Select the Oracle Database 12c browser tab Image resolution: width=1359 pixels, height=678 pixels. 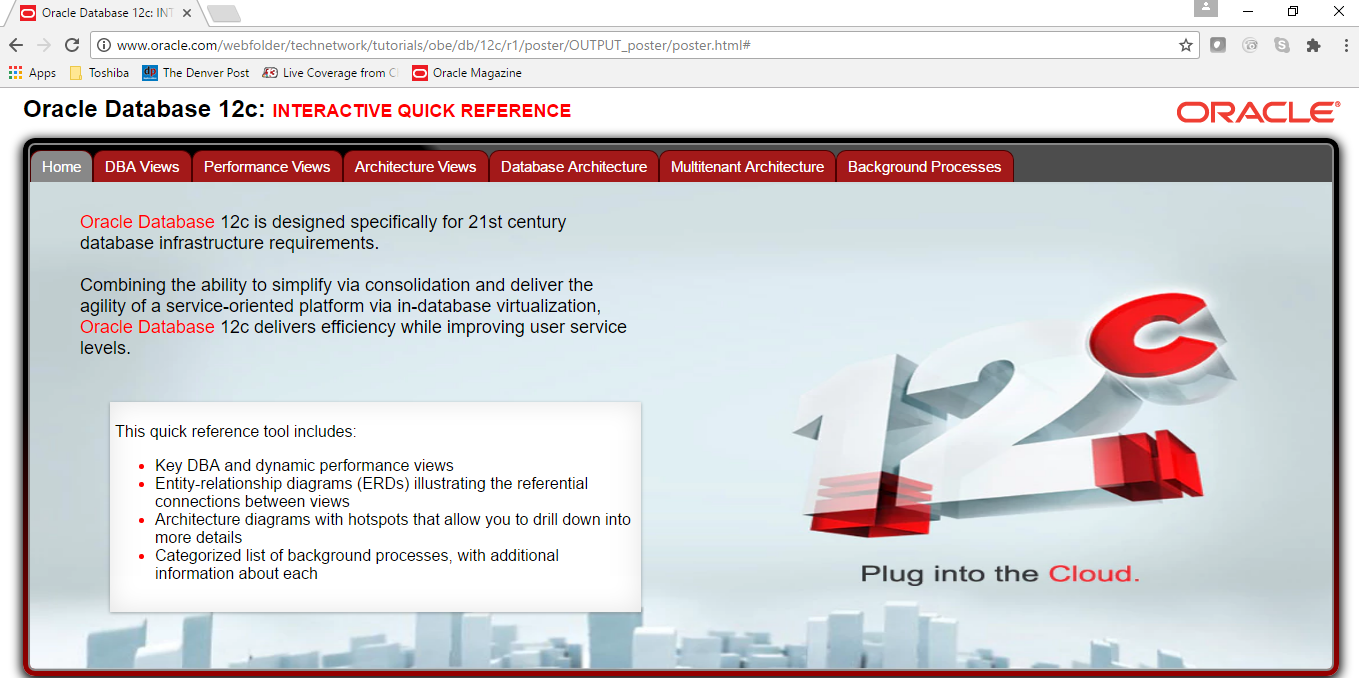(x=106, y=13)
